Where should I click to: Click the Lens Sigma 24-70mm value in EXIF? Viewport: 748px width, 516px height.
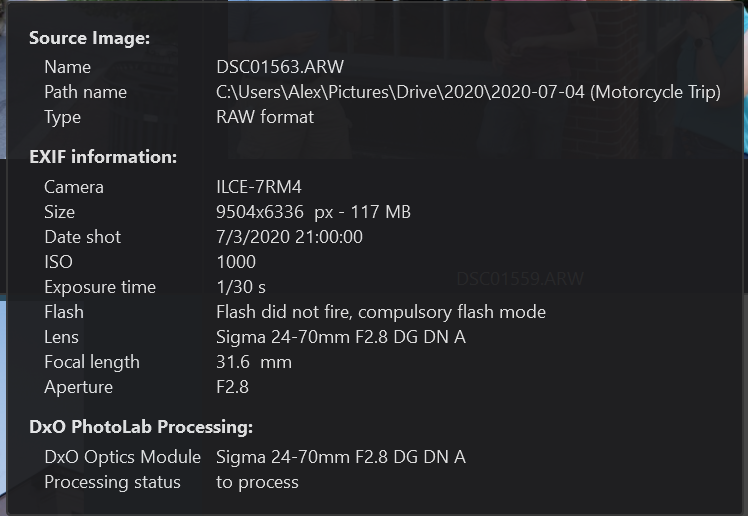pos(341,337)
